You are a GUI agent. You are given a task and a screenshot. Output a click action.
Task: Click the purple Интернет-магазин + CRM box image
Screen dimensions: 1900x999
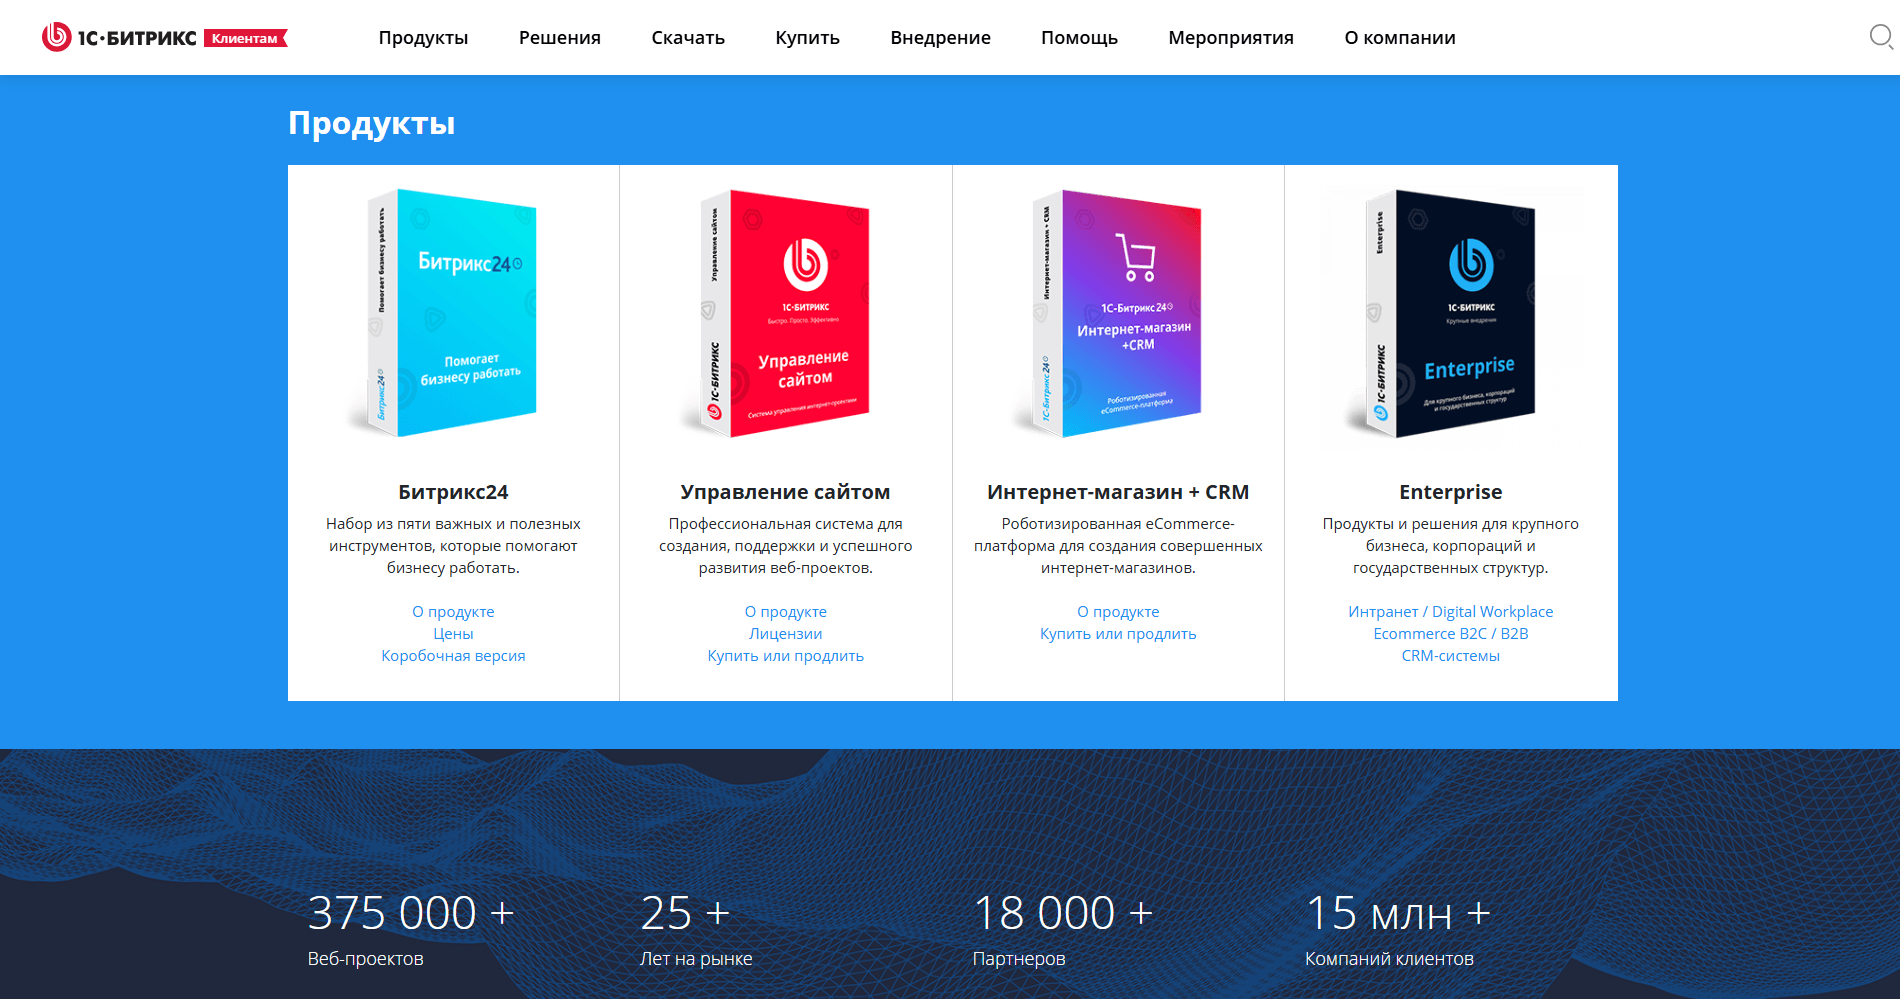click(x=1118, y=313)
